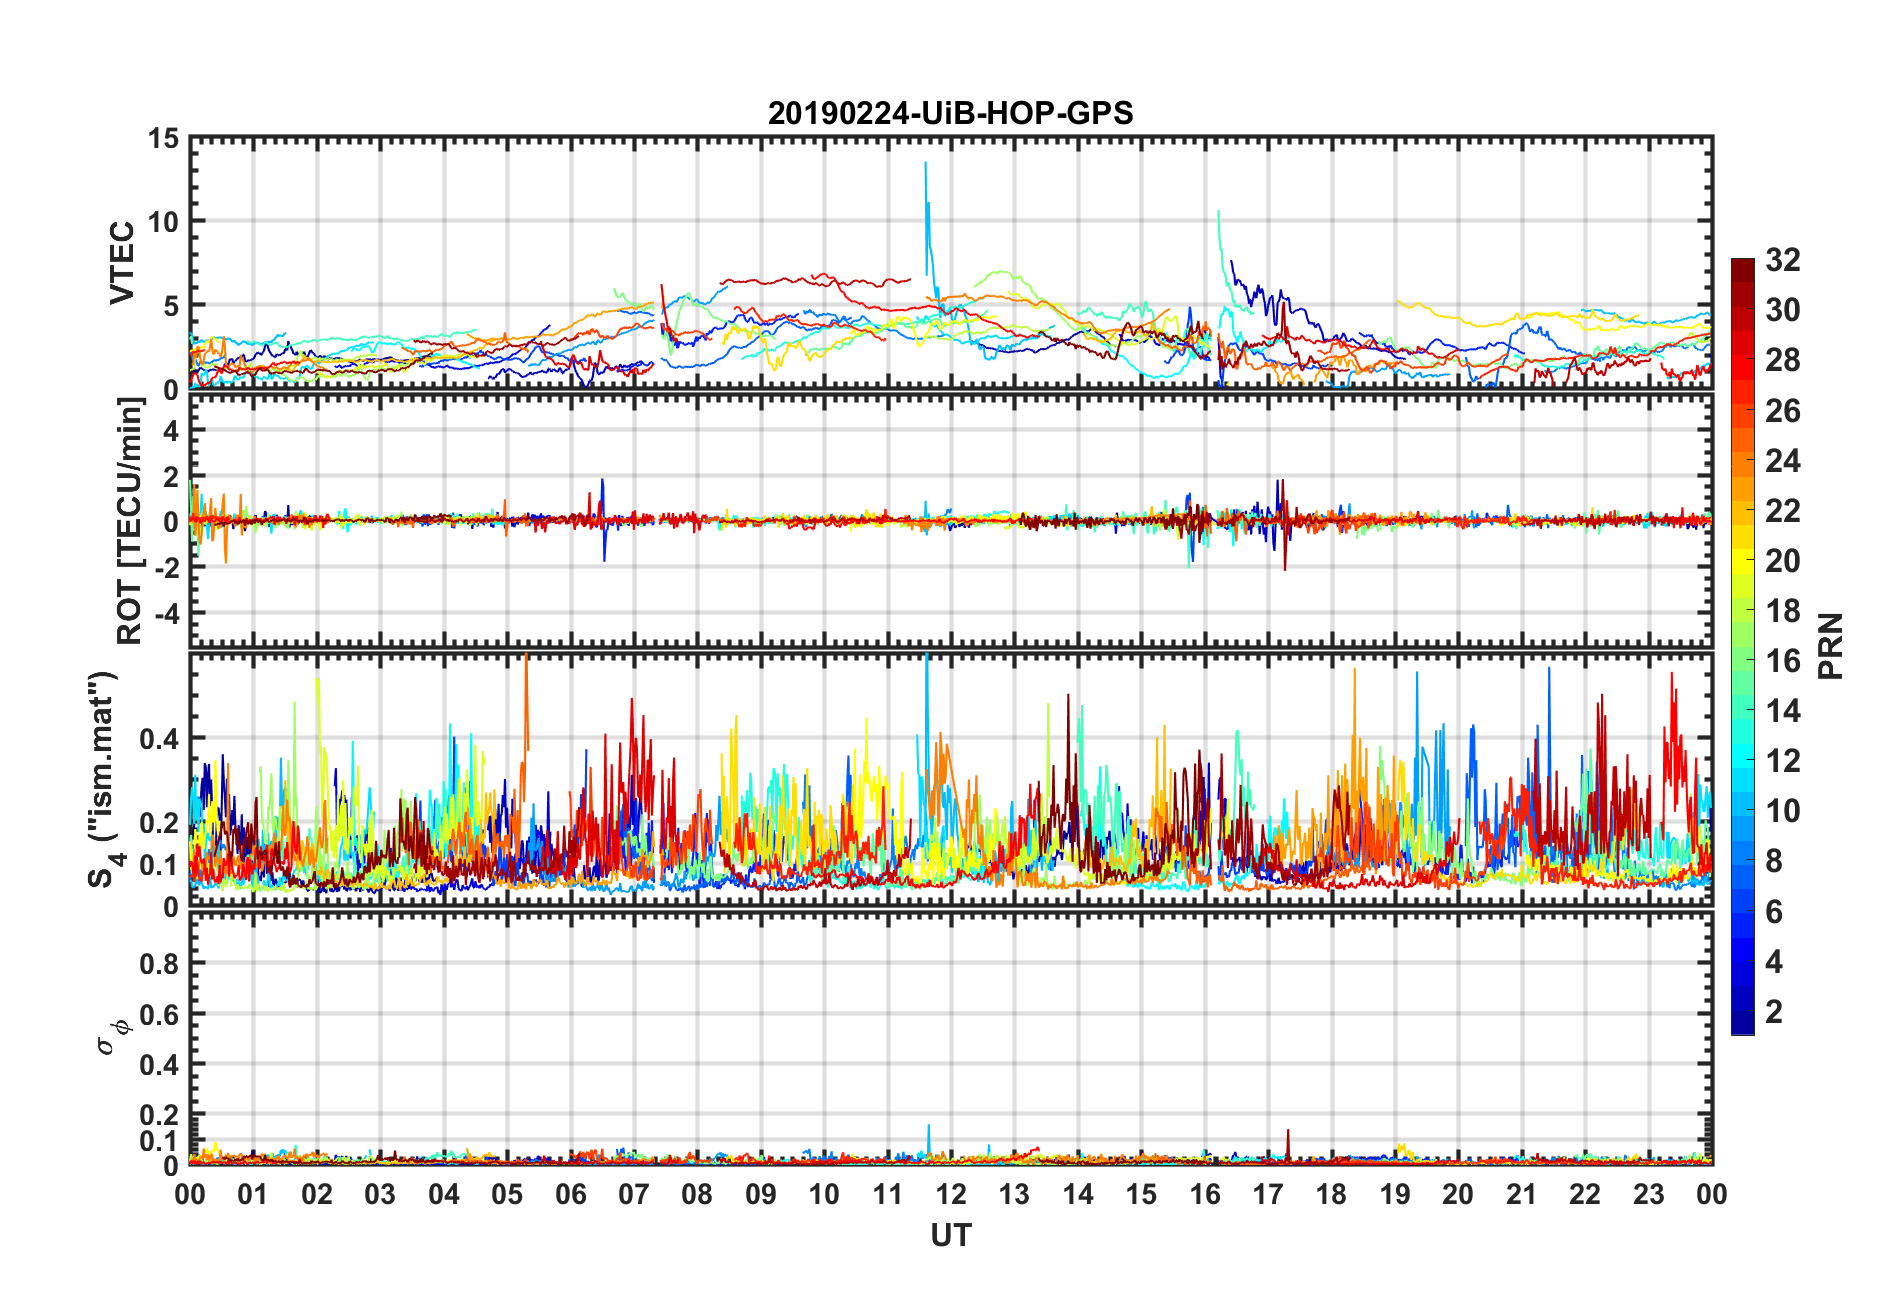
Task: Click colorbar tick label 24
Action: coord(1782,461)
